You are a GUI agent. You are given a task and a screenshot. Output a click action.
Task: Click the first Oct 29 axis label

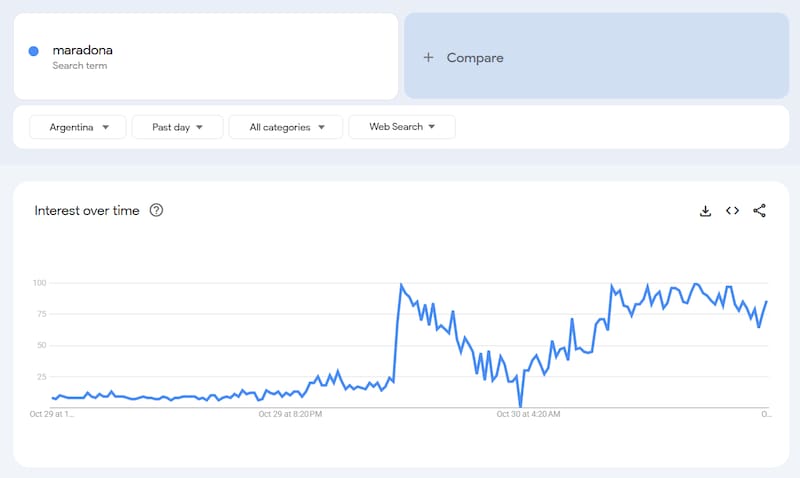point(52,414)
